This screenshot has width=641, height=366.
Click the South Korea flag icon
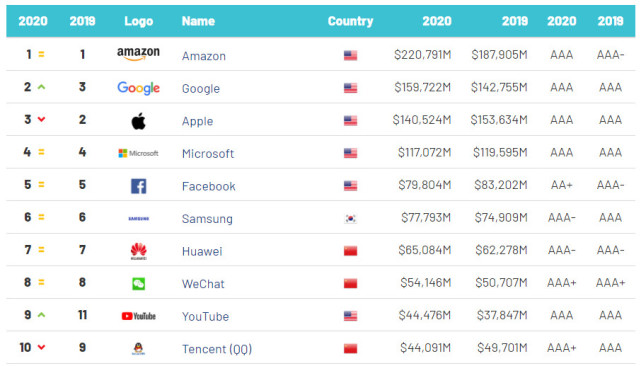(350, 218)
